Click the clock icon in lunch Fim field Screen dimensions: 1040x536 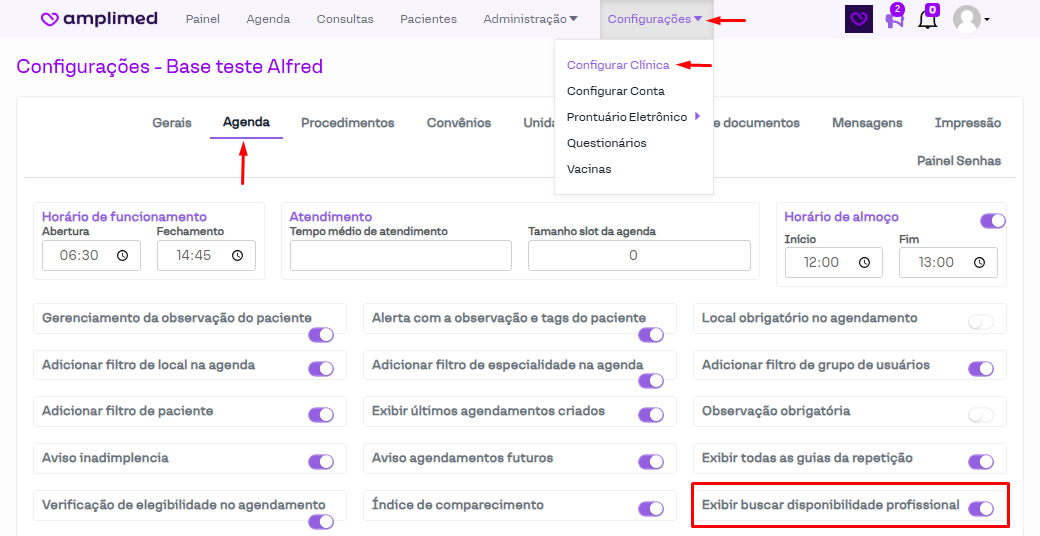[x=979, y=263]
